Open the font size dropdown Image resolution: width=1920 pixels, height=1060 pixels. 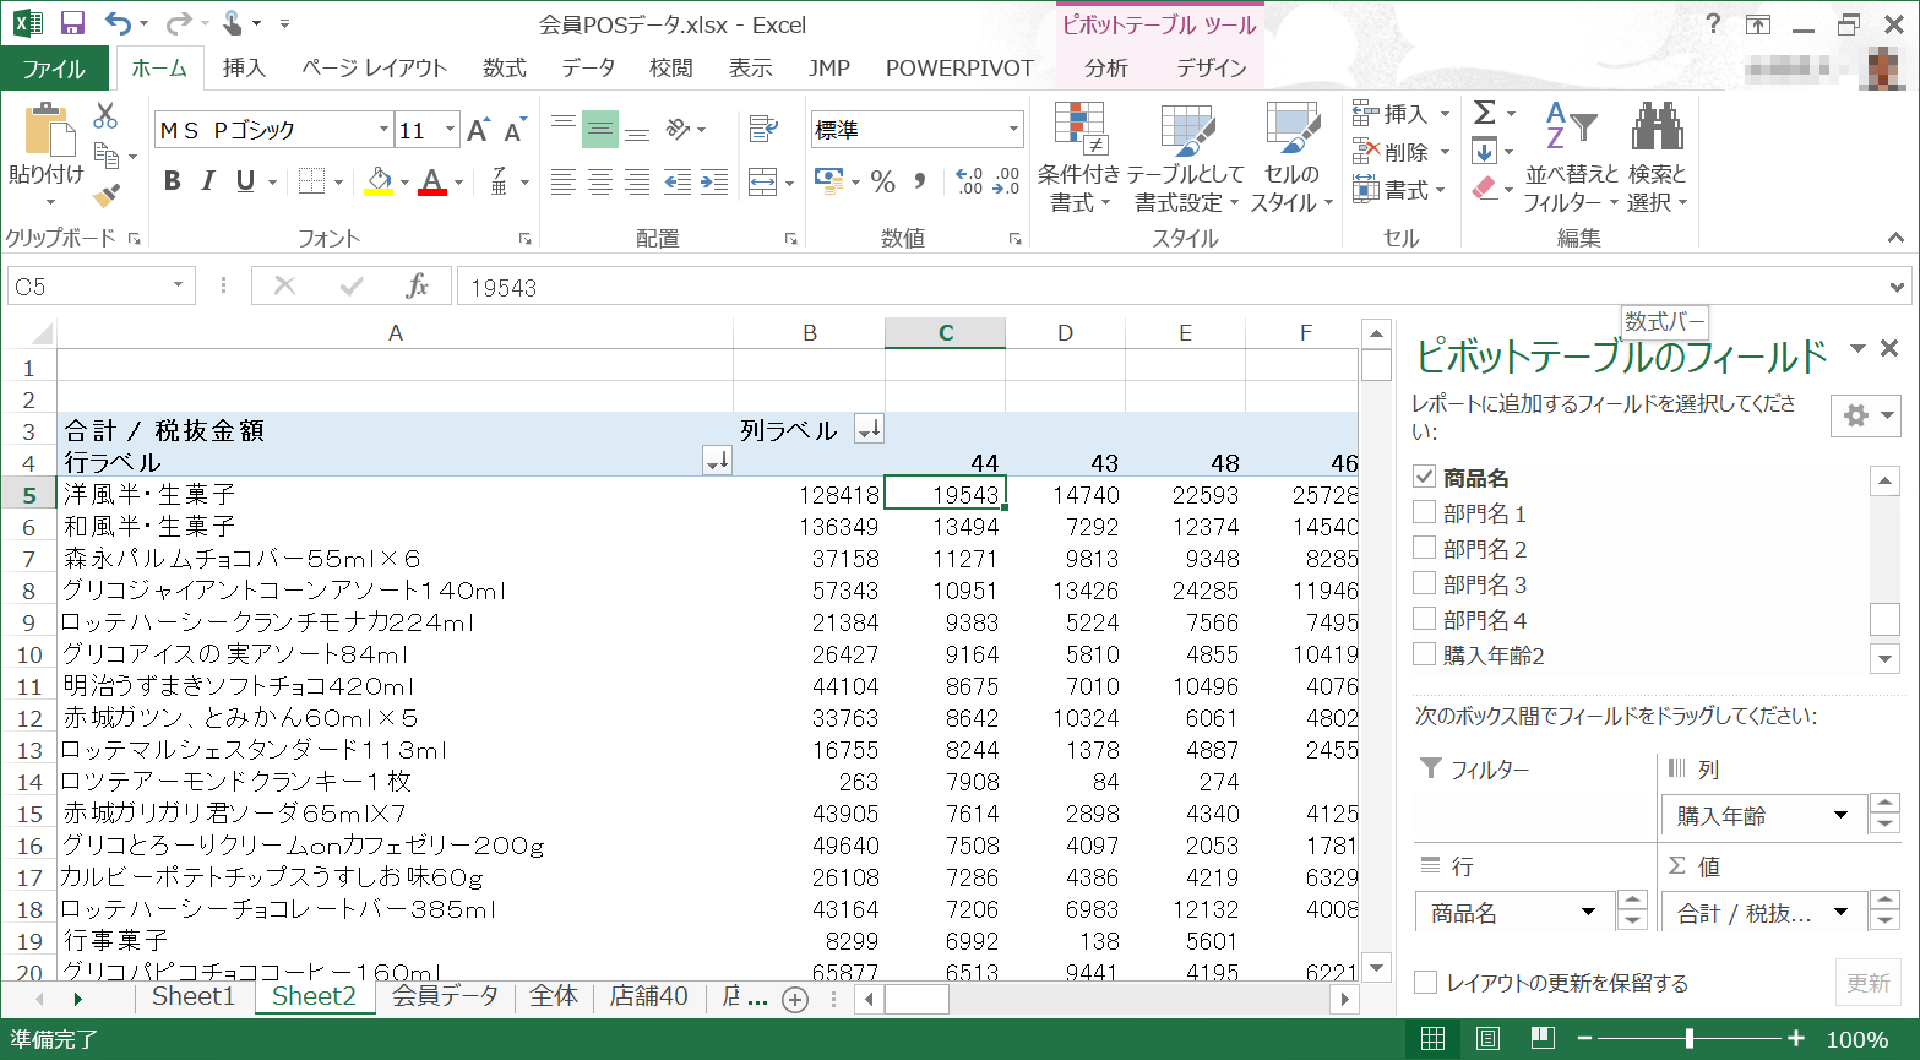(450, 129)
